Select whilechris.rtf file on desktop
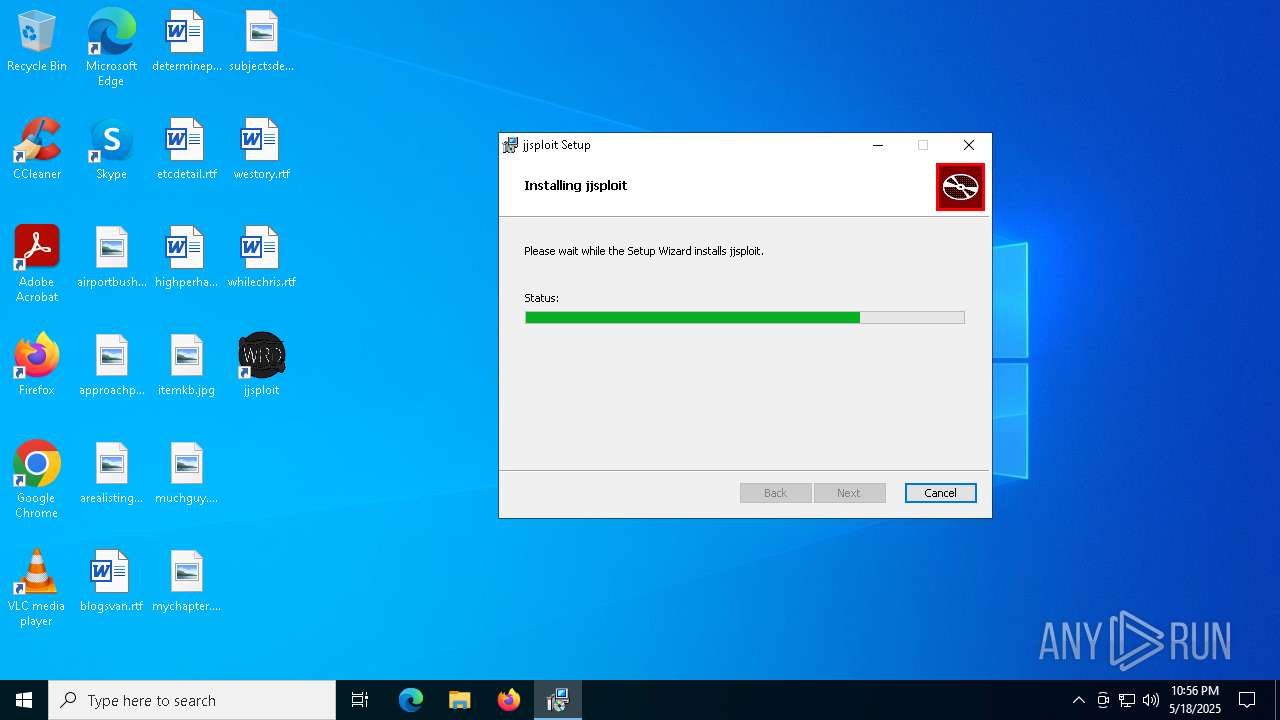This screenshot has height=720, width=1280. point(261,258)
